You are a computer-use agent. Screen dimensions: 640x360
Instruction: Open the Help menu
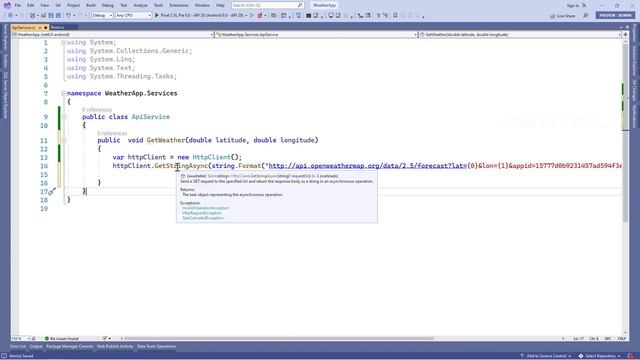220,5
